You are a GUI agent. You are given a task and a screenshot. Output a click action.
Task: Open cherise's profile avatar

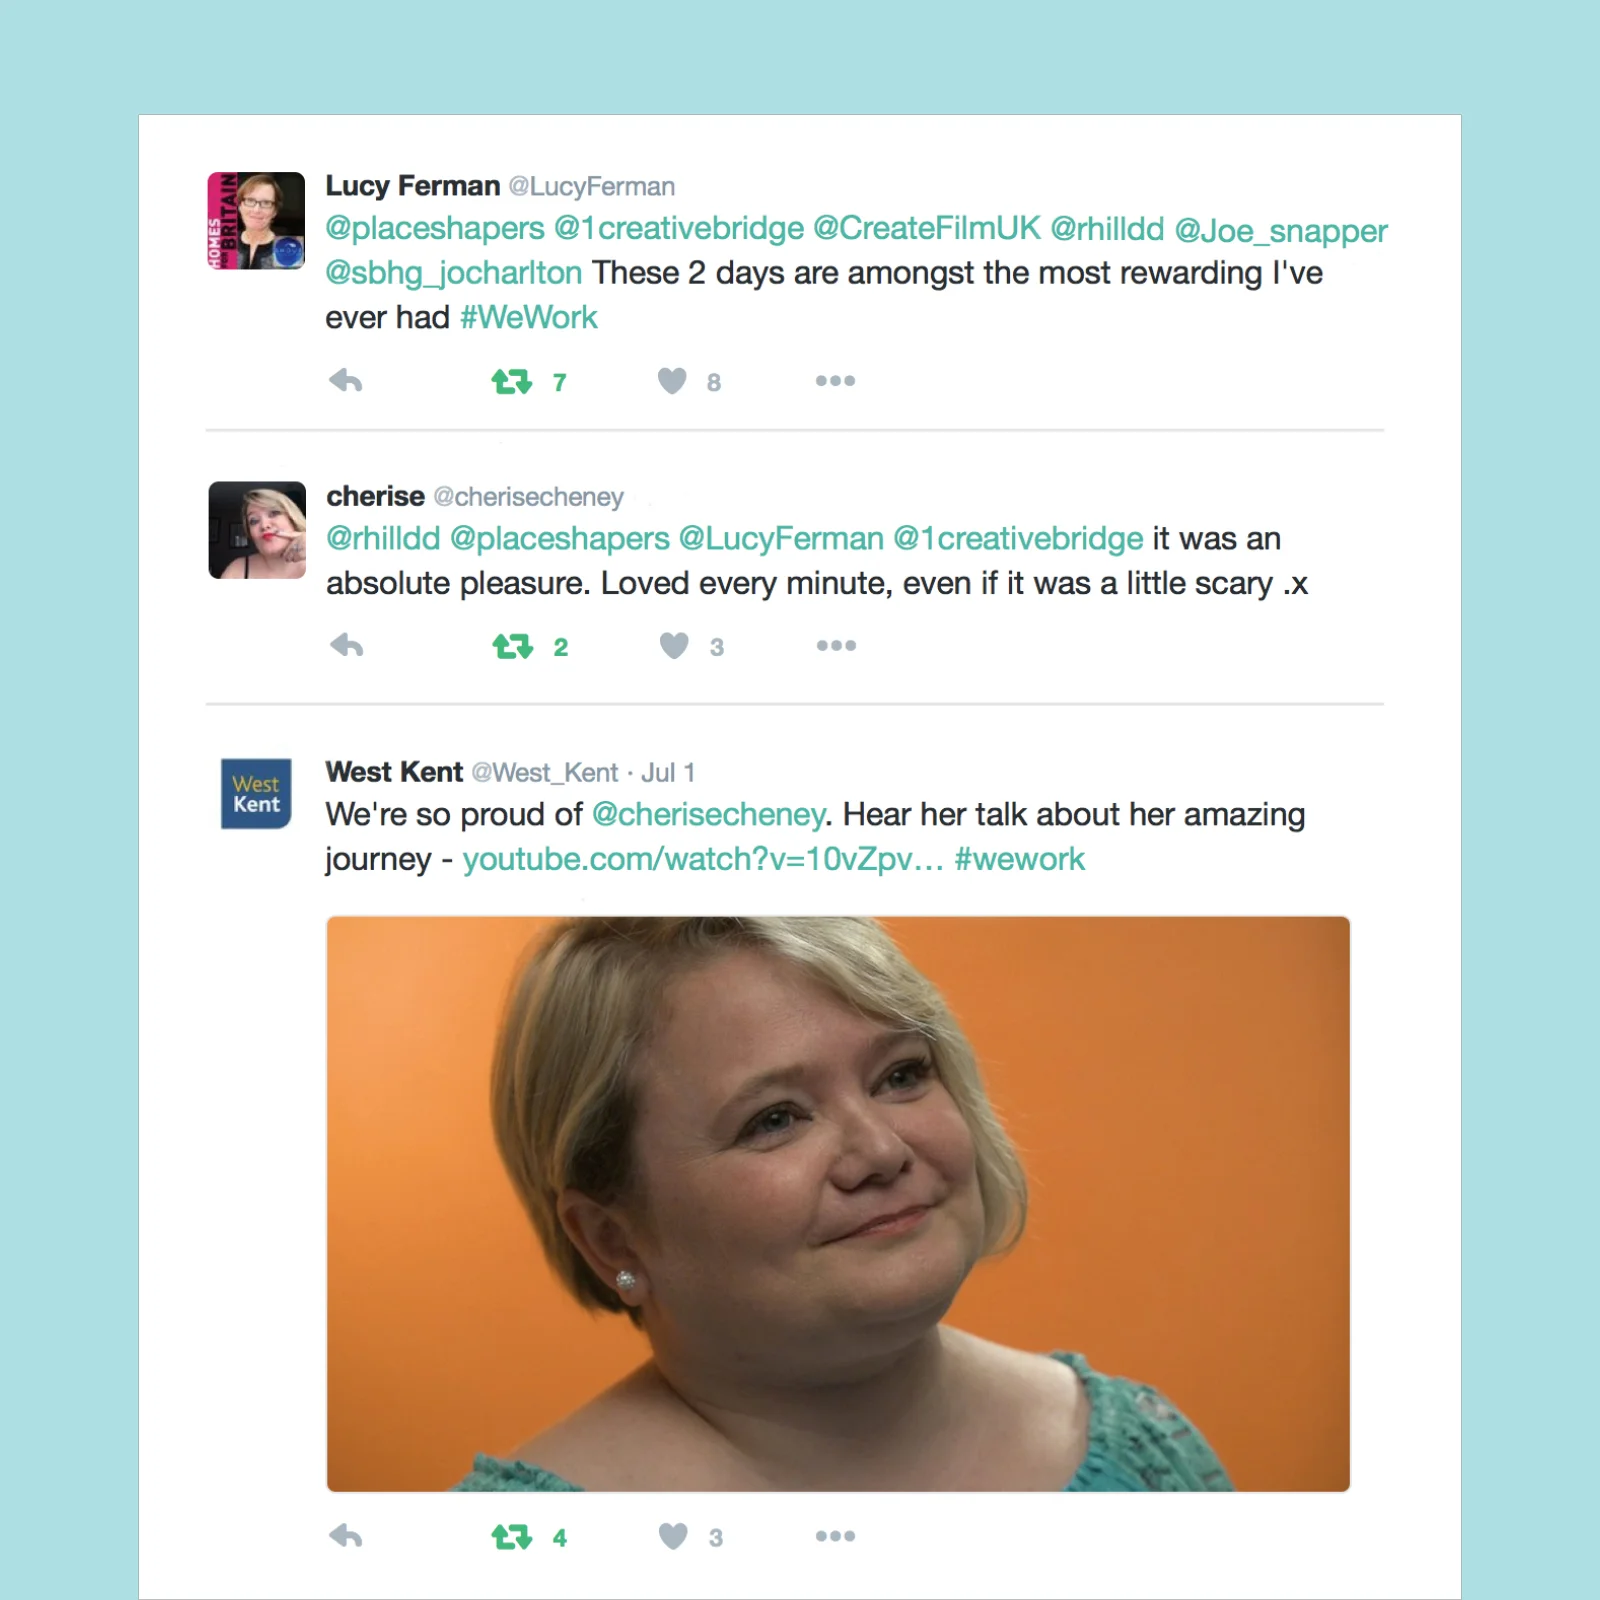tap(257, 530)
